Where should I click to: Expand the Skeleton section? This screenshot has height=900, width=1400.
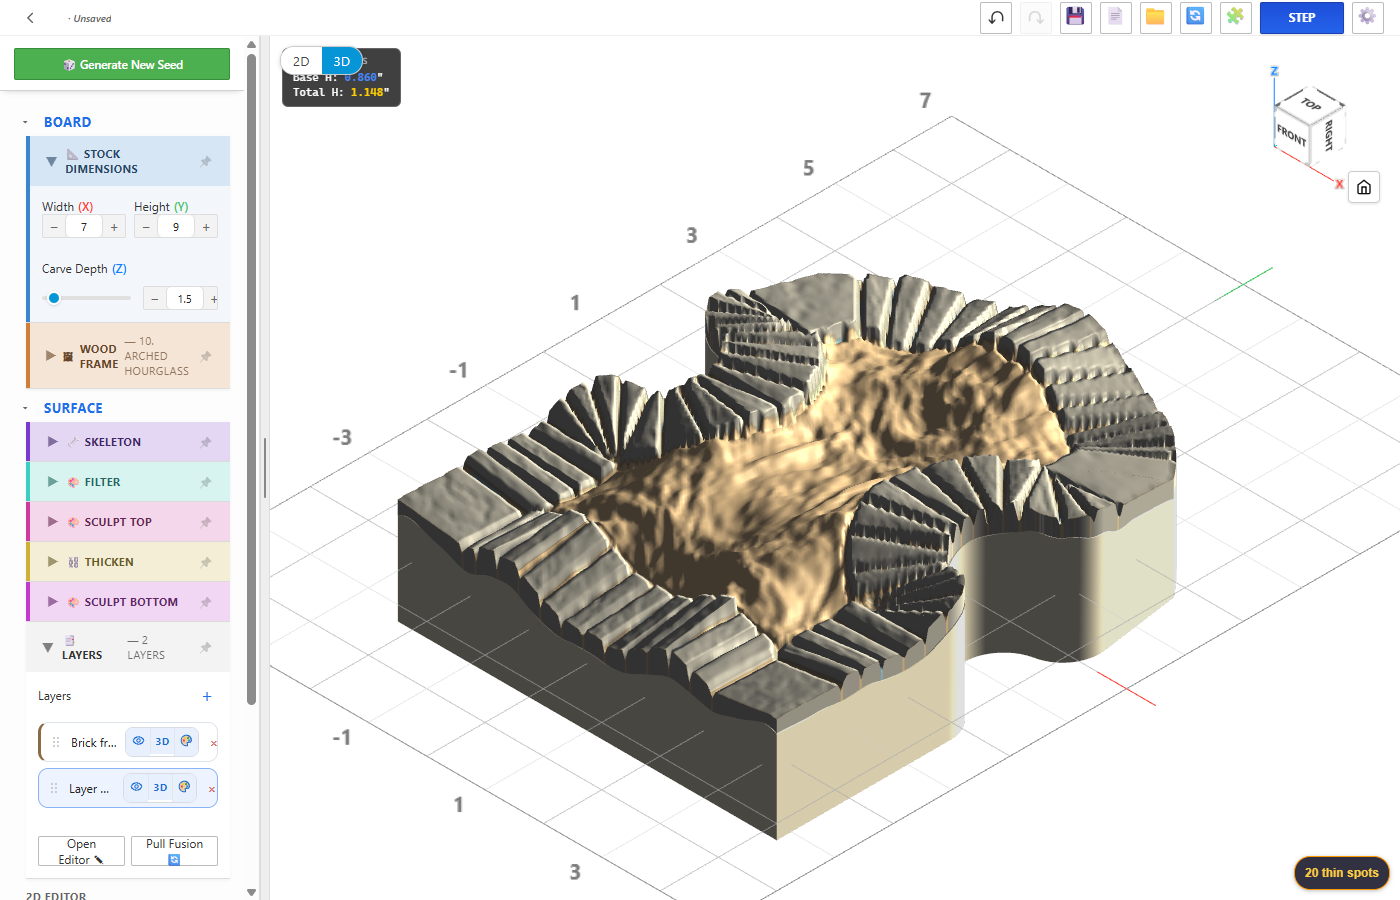click(x=53, y=442)
